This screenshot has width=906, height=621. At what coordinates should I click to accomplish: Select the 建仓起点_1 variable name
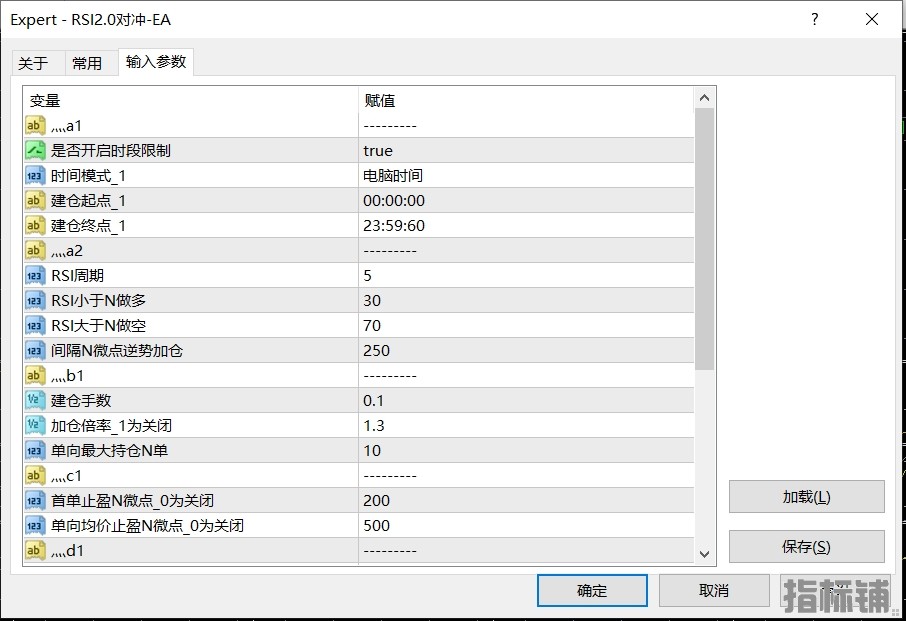[88, 200]
